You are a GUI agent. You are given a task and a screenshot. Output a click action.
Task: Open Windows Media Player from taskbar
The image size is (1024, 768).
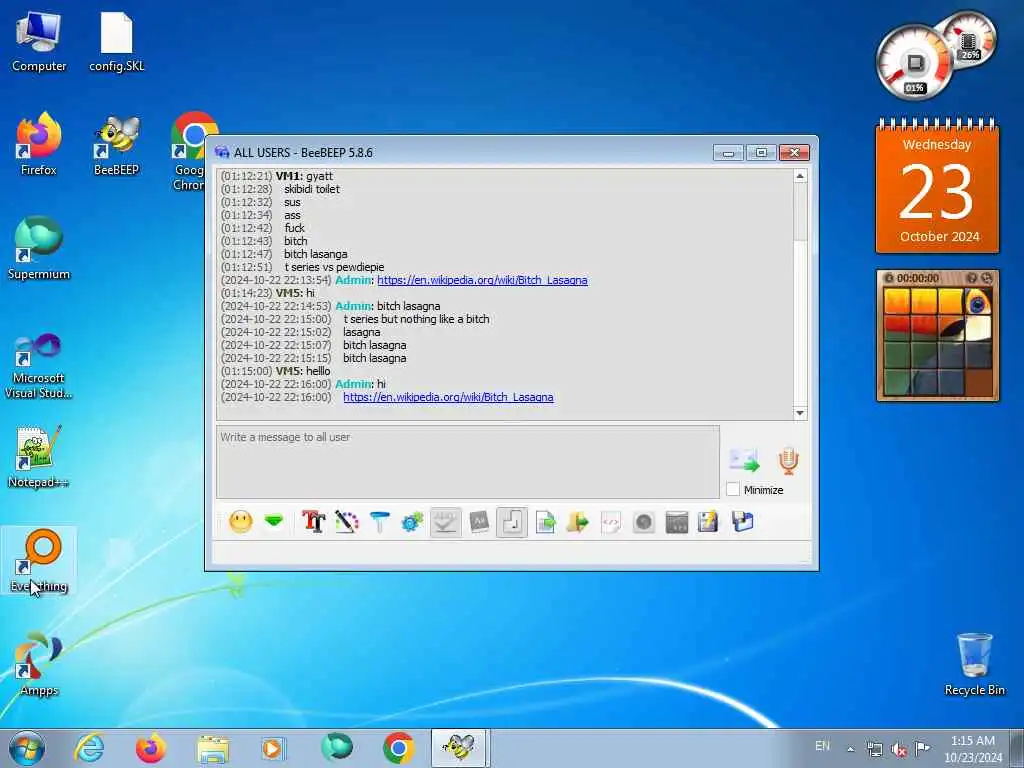tap(272, 748)
